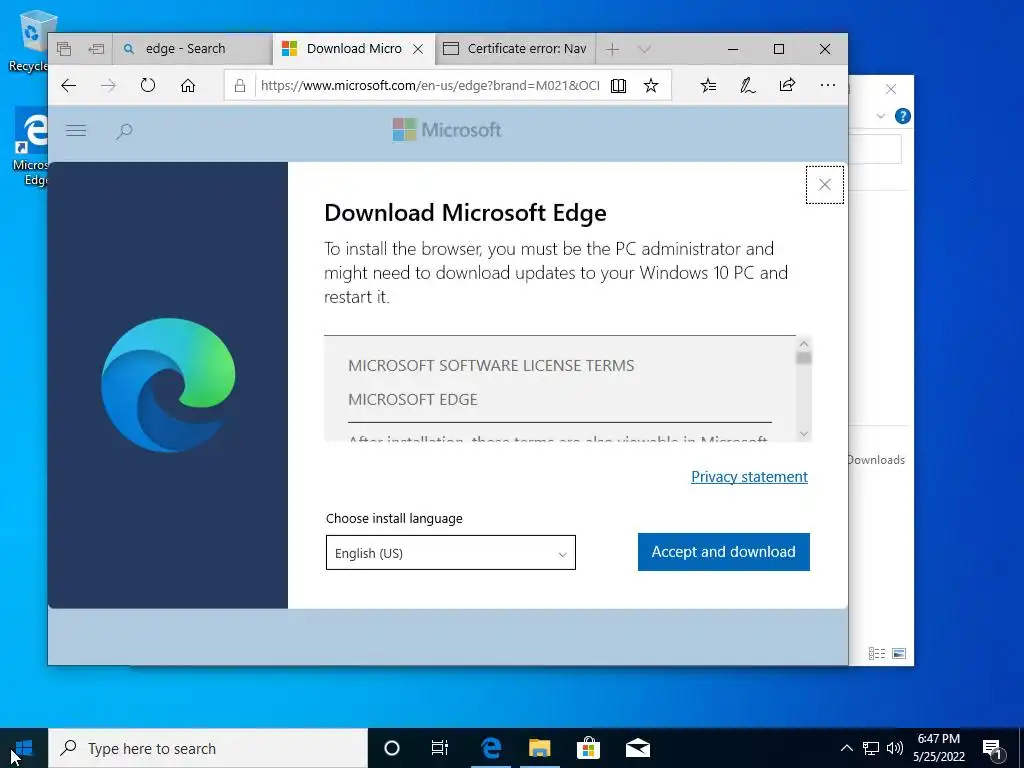Click the Add notes pen icon
1024x768 pixels.
(x=748, y=86)
